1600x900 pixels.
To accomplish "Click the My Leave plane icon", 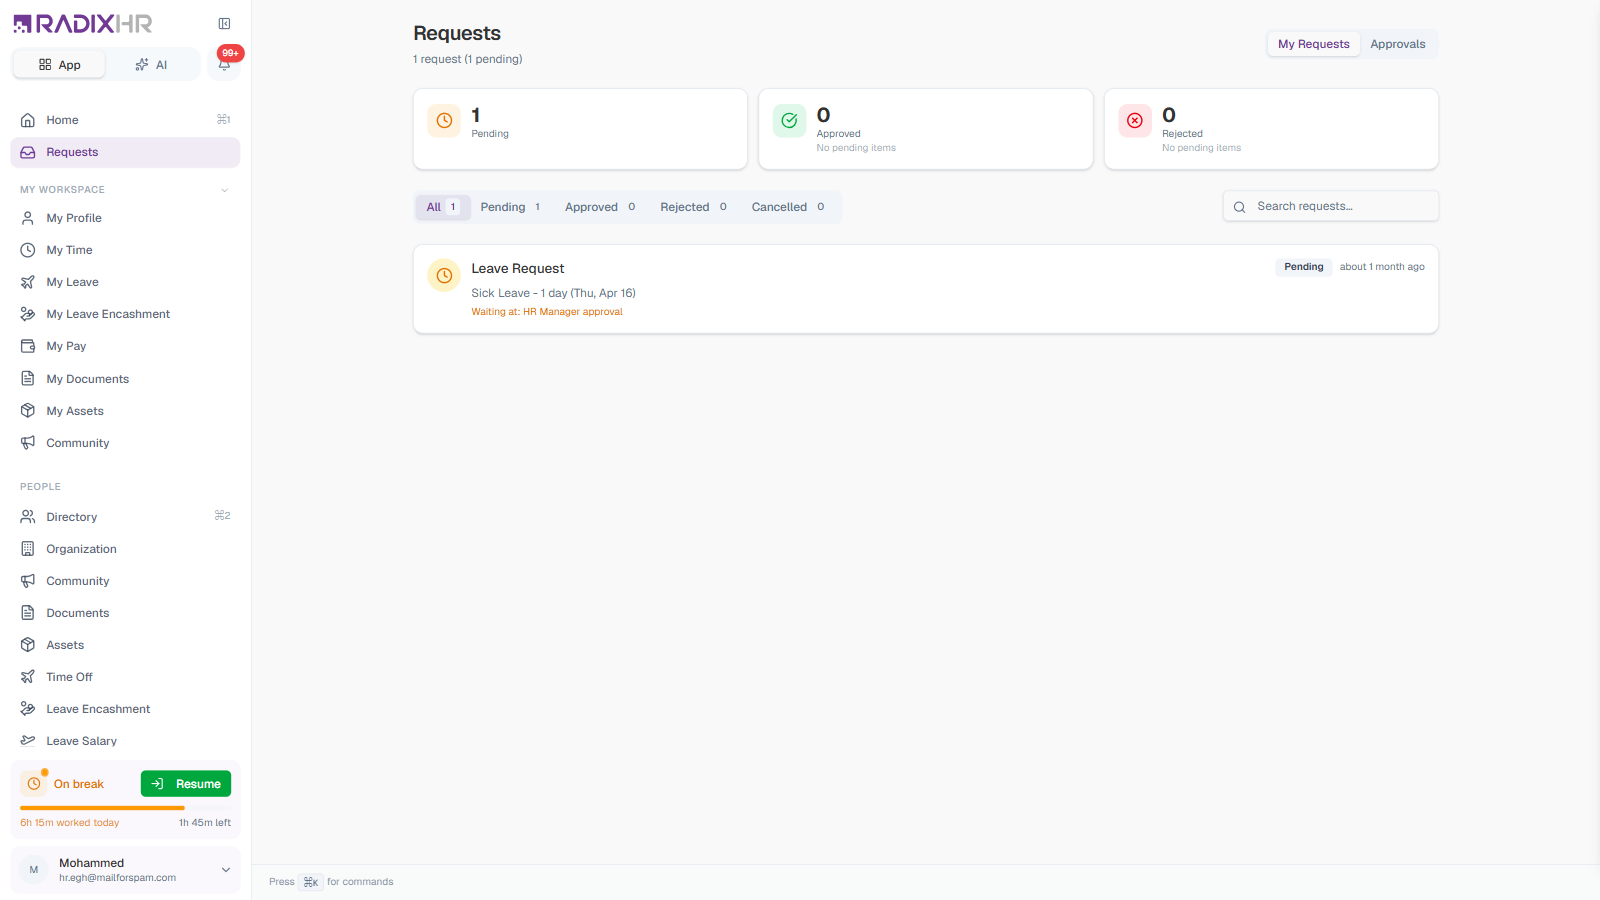I will 28,282.
